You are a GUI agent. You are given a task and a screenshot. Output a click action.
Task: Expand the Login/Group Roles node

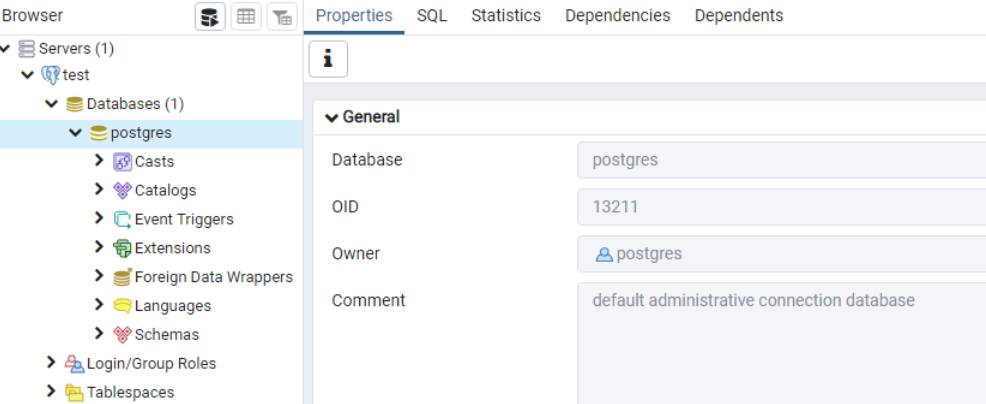coord(51,363)
